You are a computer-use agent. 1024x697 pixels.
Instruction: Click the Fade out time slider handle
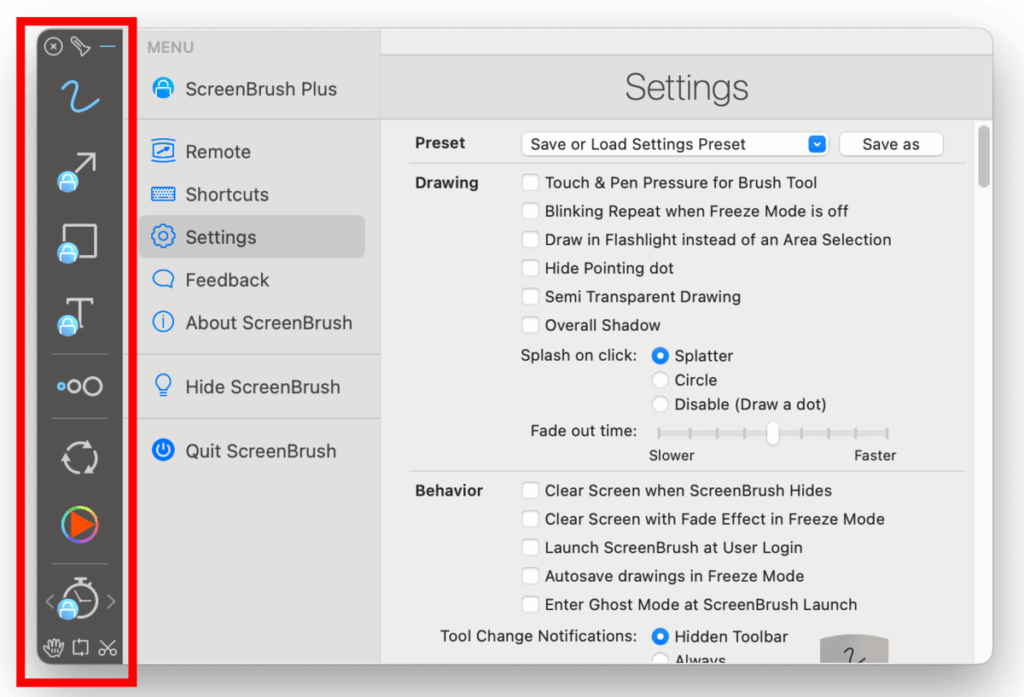click(x=773, y=432)
